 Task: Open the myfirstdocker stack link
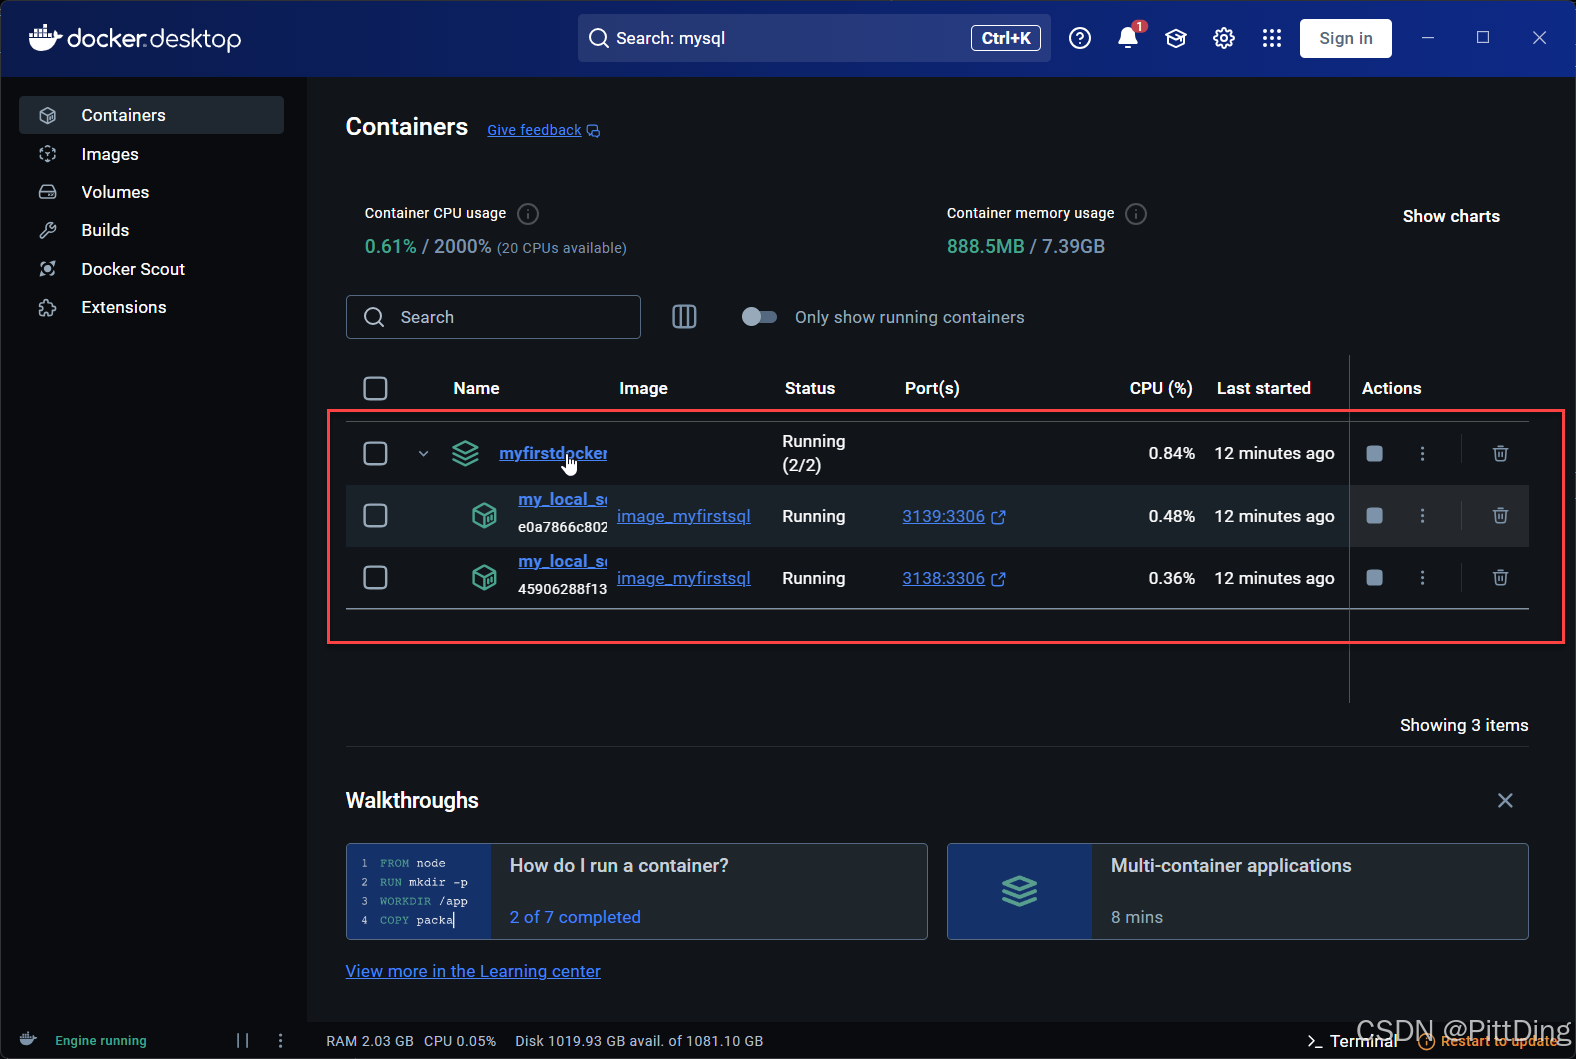click(553, 453)
